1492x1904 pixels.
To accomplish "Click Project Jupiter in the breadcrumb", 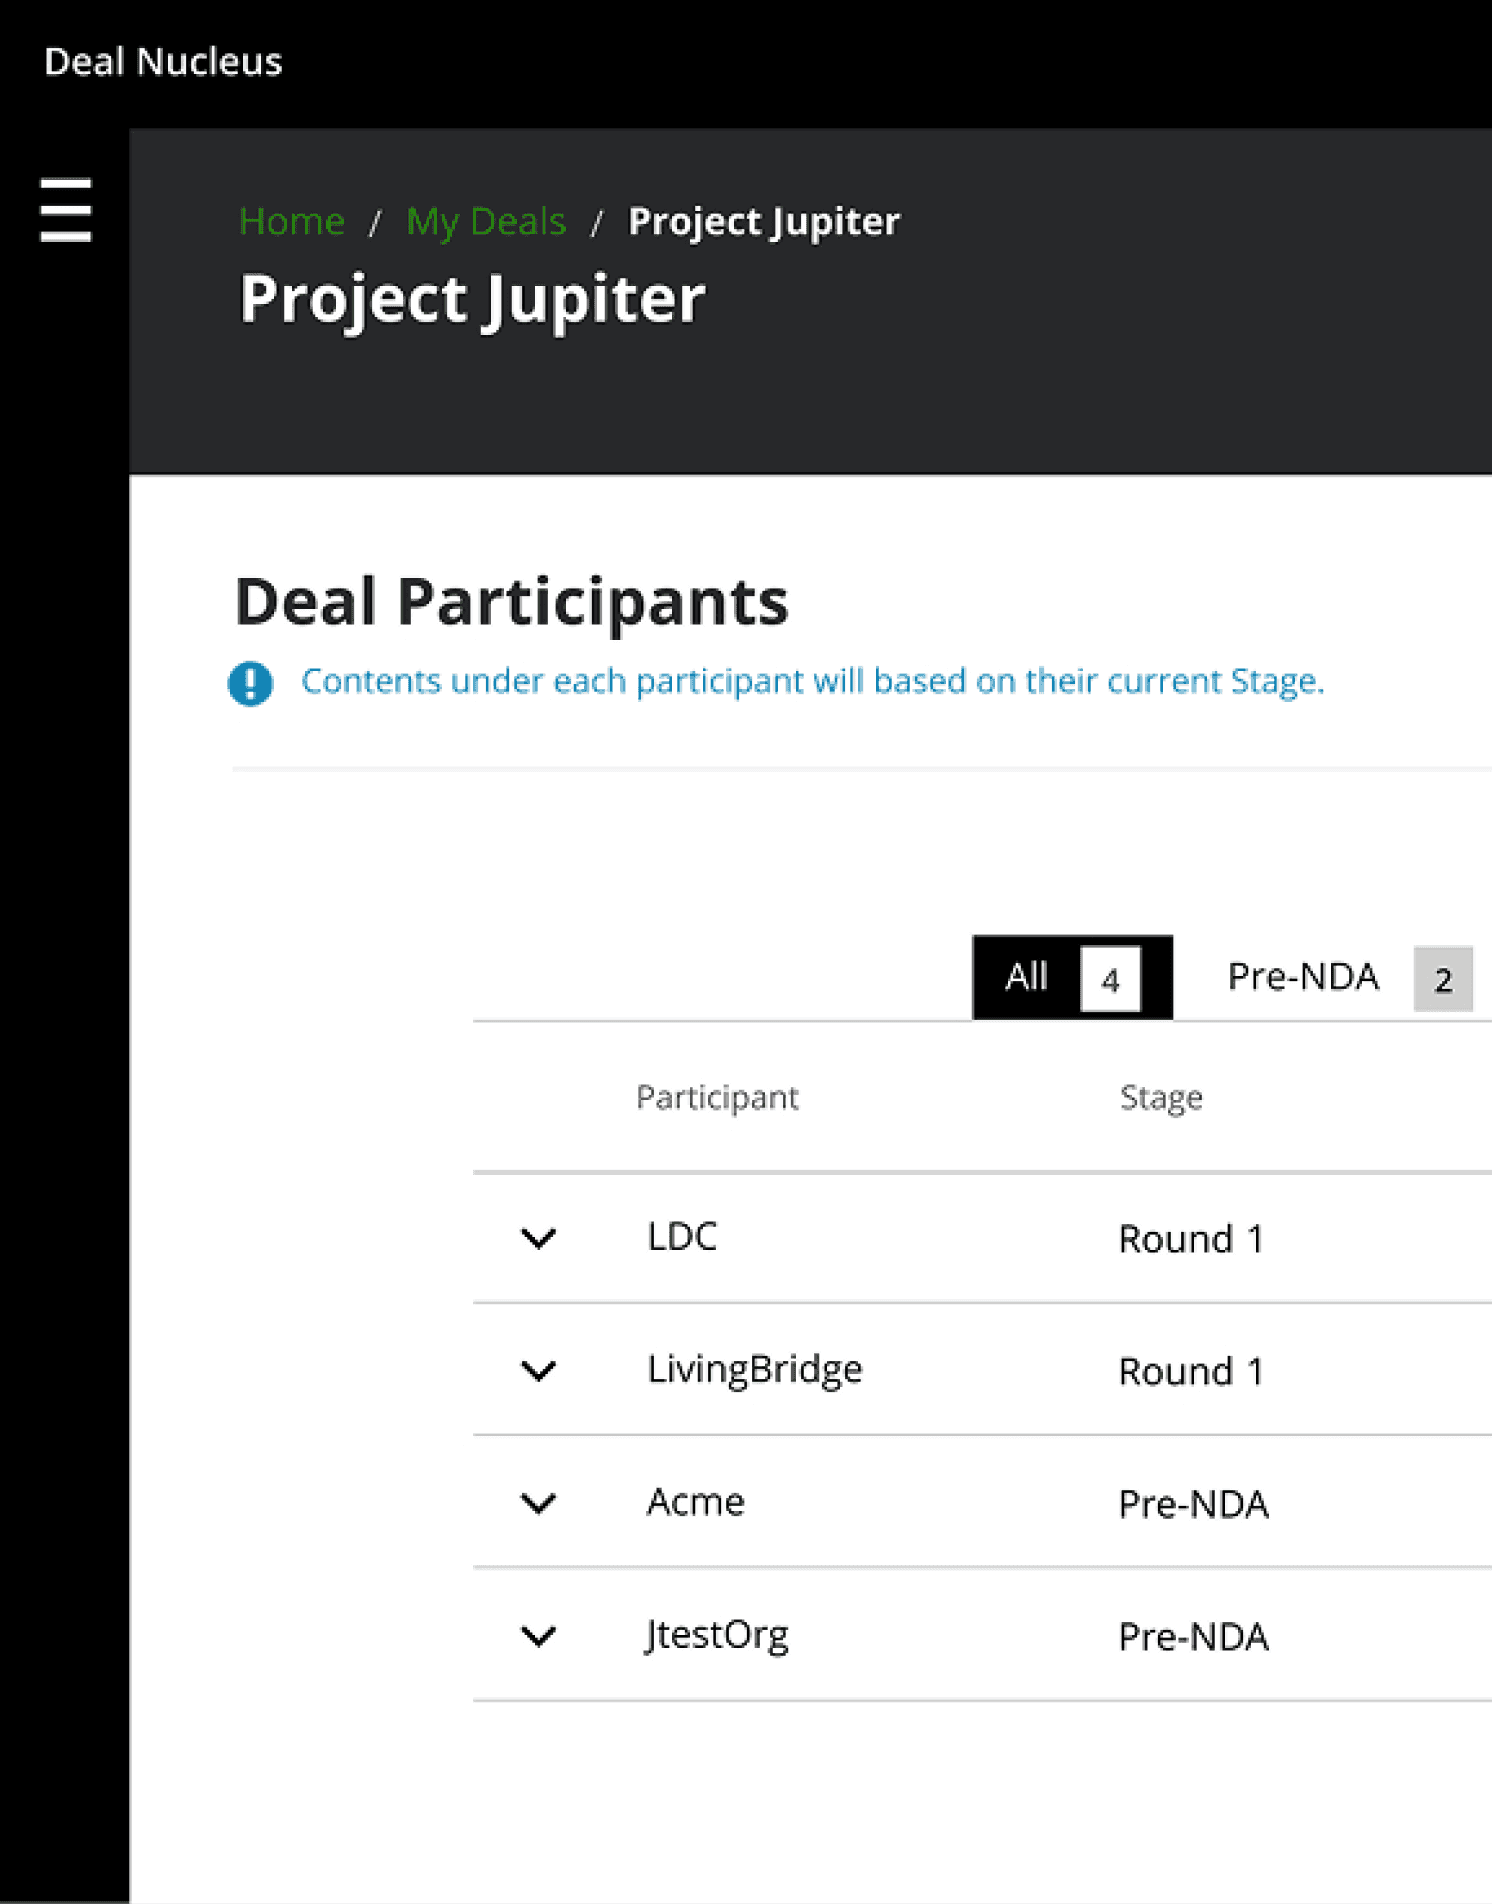I will [x=764, y=221].
